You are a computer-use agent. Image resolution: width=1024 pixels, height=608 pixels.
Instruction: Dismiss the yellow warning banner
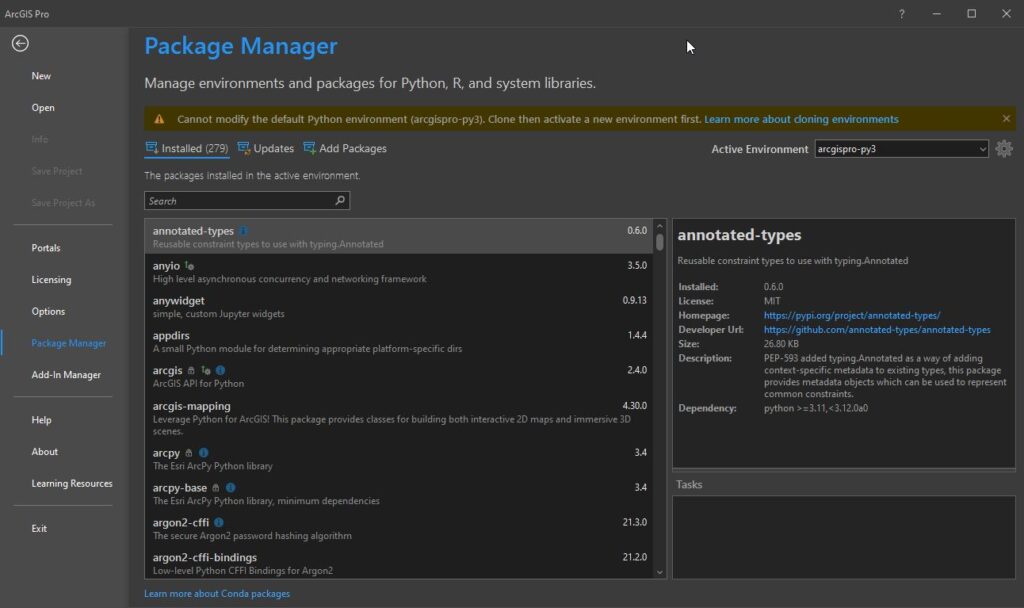pyautogui.click(x=1006, y=119)
